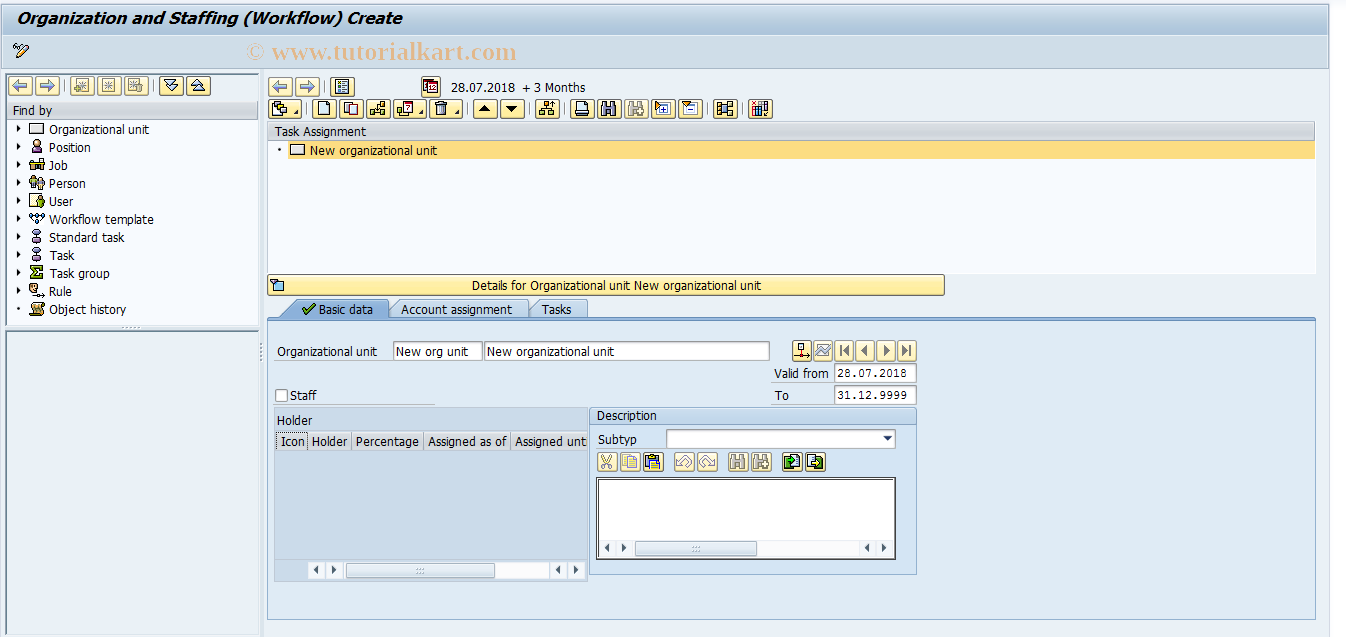Click inside the Description text area

pyautogui.click(x=745, y=508)
